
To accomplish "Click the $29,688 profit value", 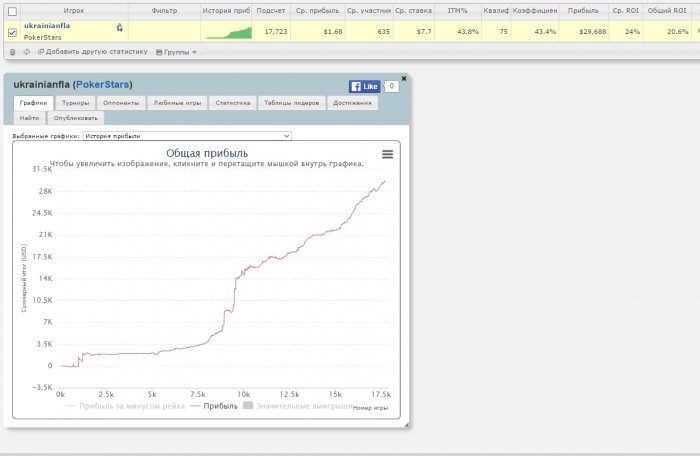I will pyautogui.click(x=592, y=32).
